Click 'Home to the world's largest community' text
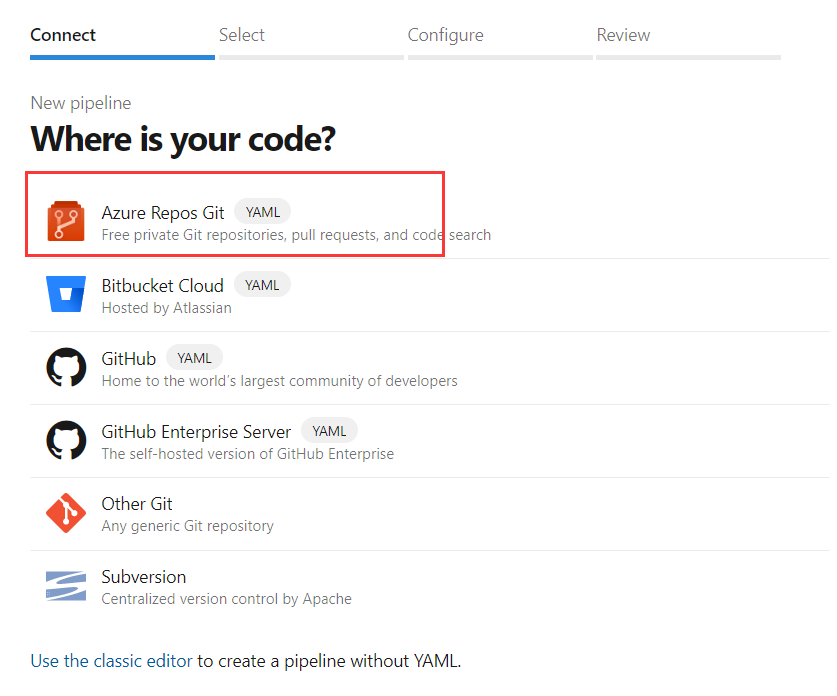Image resolution: width=837 pixels, height=696 pixels. (280, 381)
